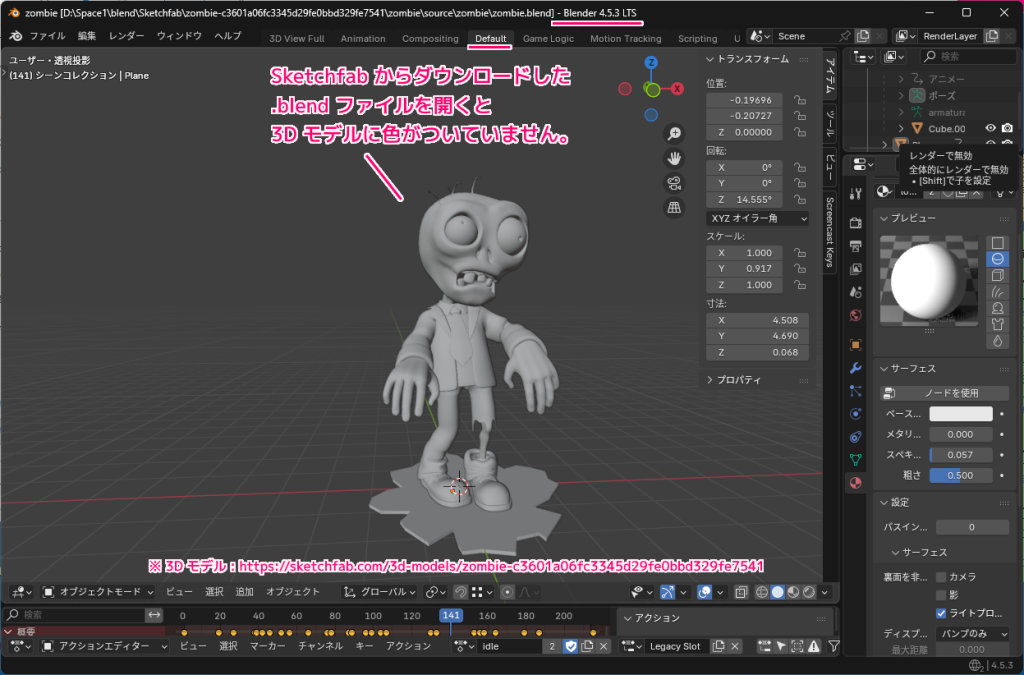Viewport: 1024px width, 675px height.
Task: Select rendered viewport shading mode
Action: click(x=808, y=592)
